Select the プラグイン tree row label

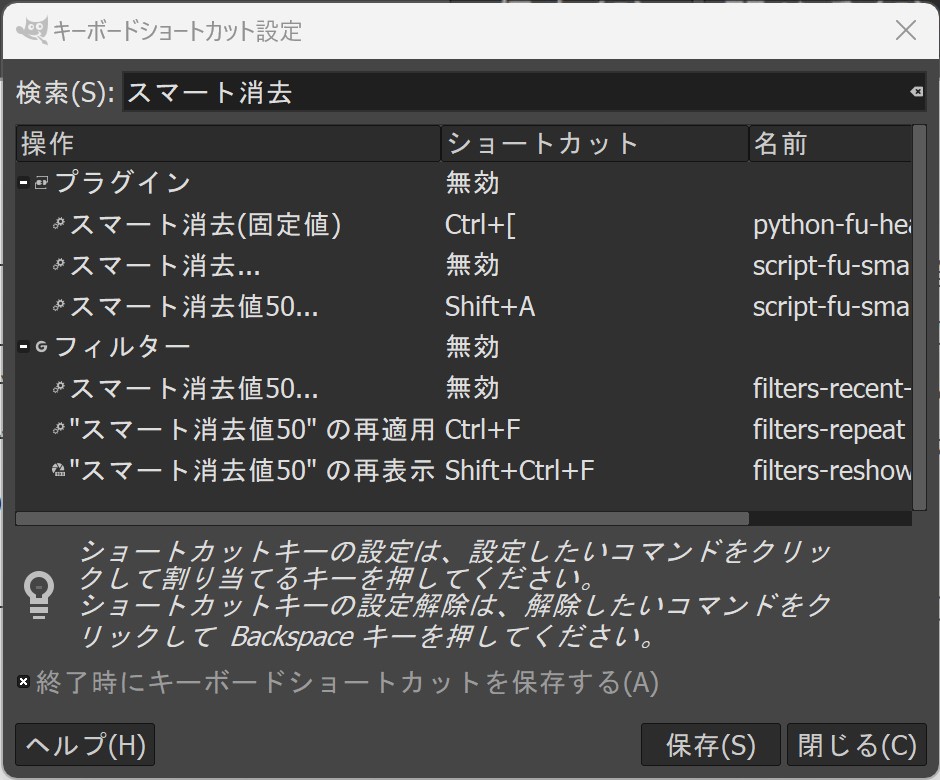(x=122, y=182)
